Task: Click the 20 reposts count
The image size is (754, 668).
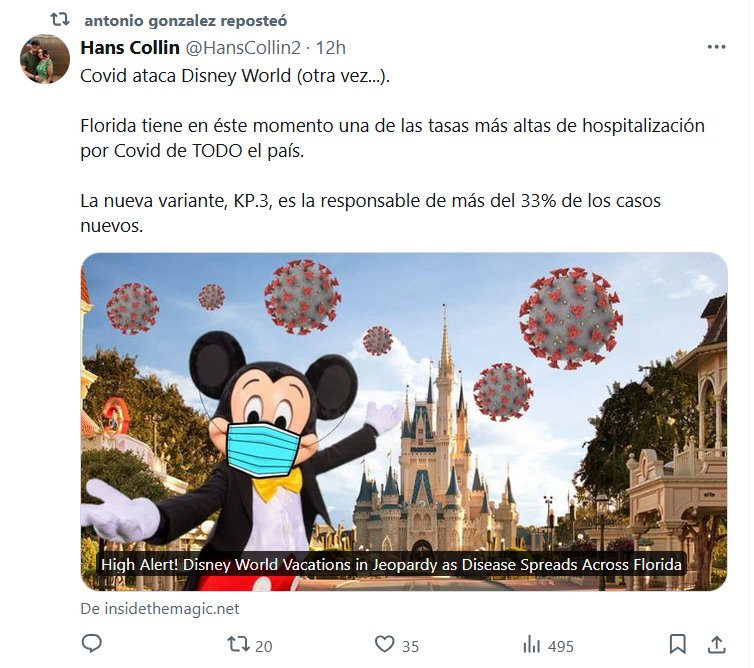Action: [x=263, y=646]
